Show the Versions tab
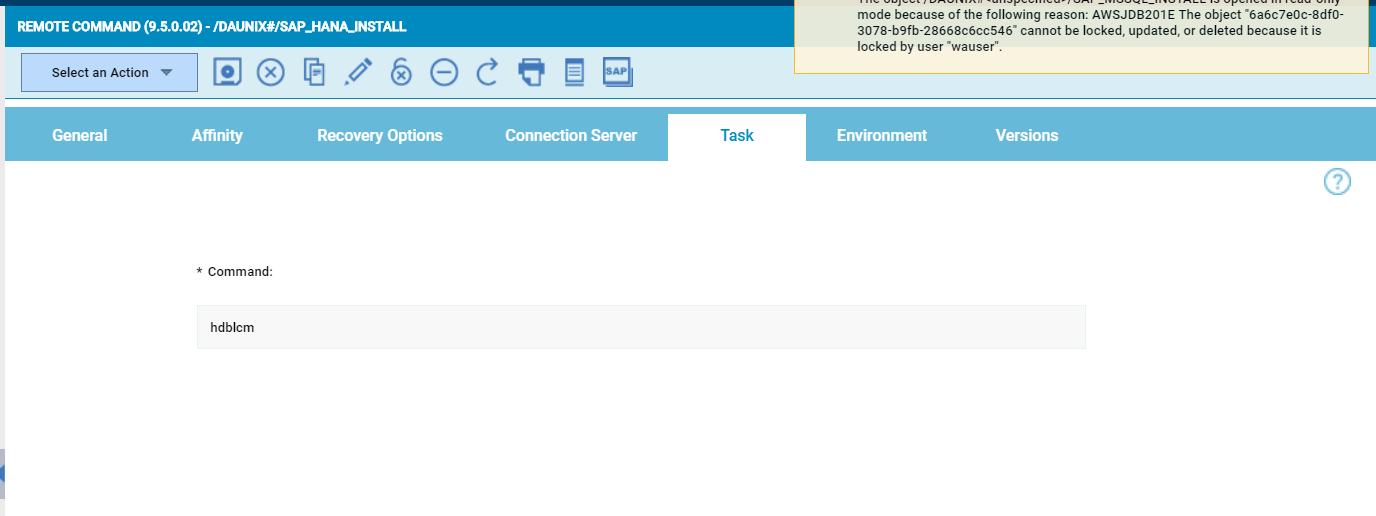 point(1027,136)
